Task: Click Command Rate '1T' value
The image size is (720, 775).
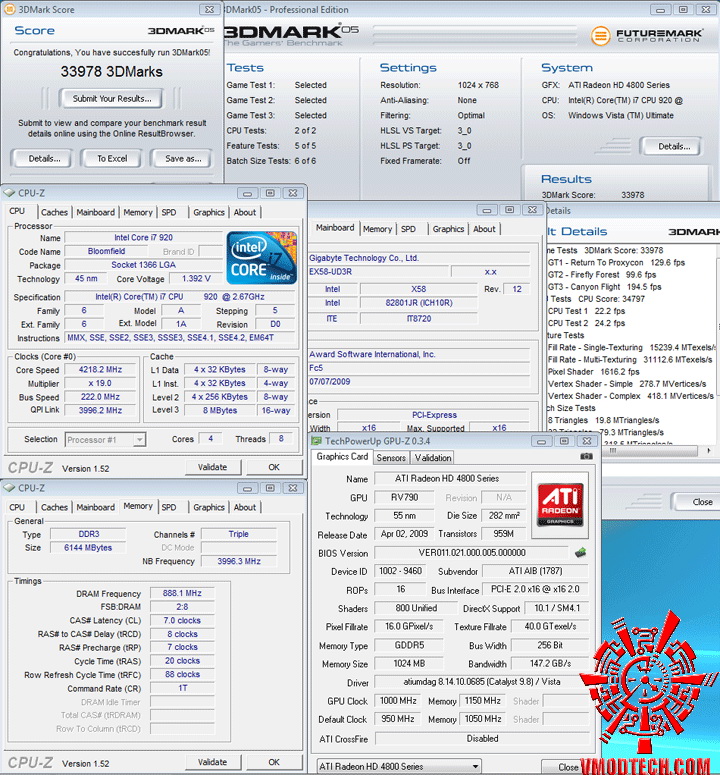Action: pos(182,688)
